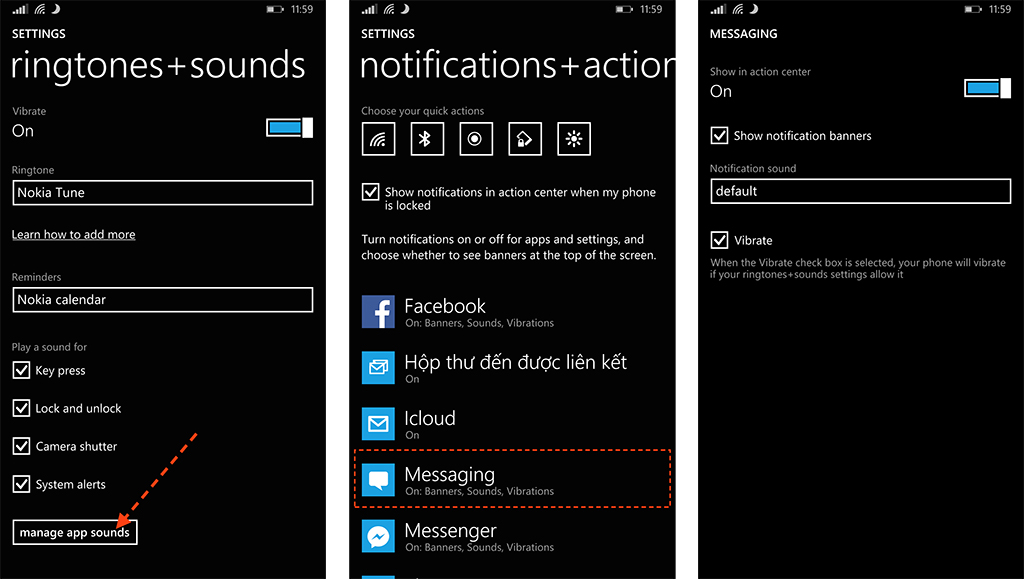Screen dimensions: 1024x579
Task: Open the Learn how to add more link
Action: (x=73, y=235)
